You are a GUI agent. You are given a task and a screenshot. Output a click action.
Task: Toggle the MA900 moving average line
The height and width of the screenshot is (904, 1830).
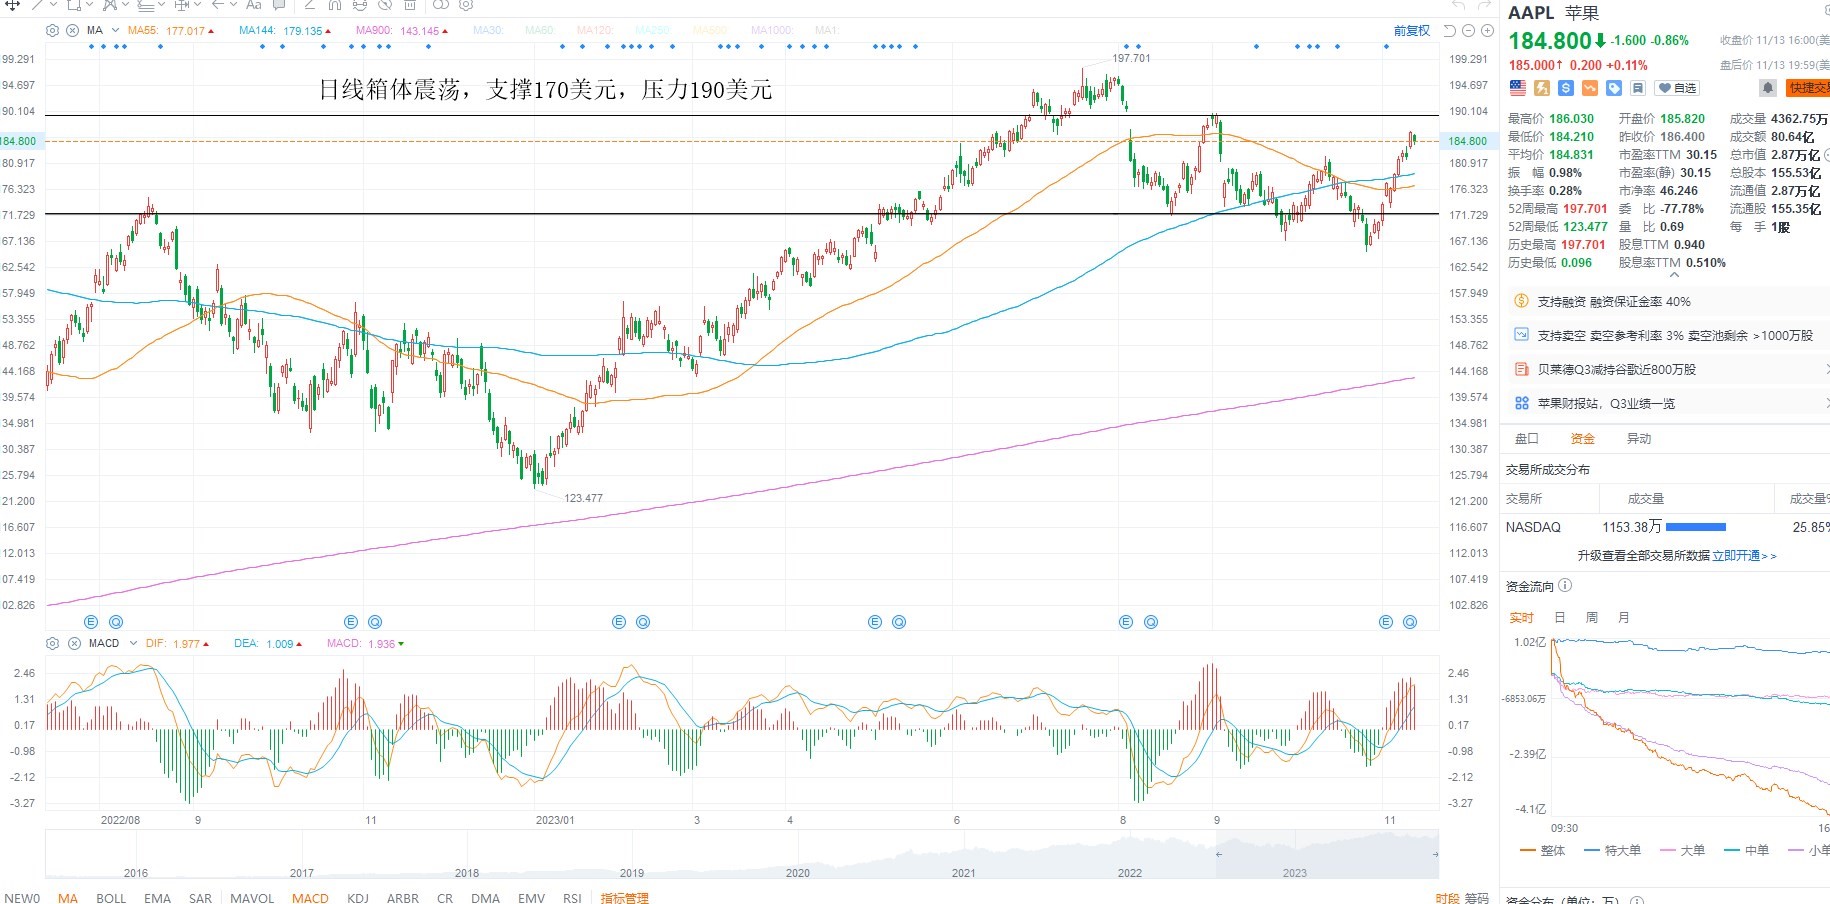(x=402, y=31)
